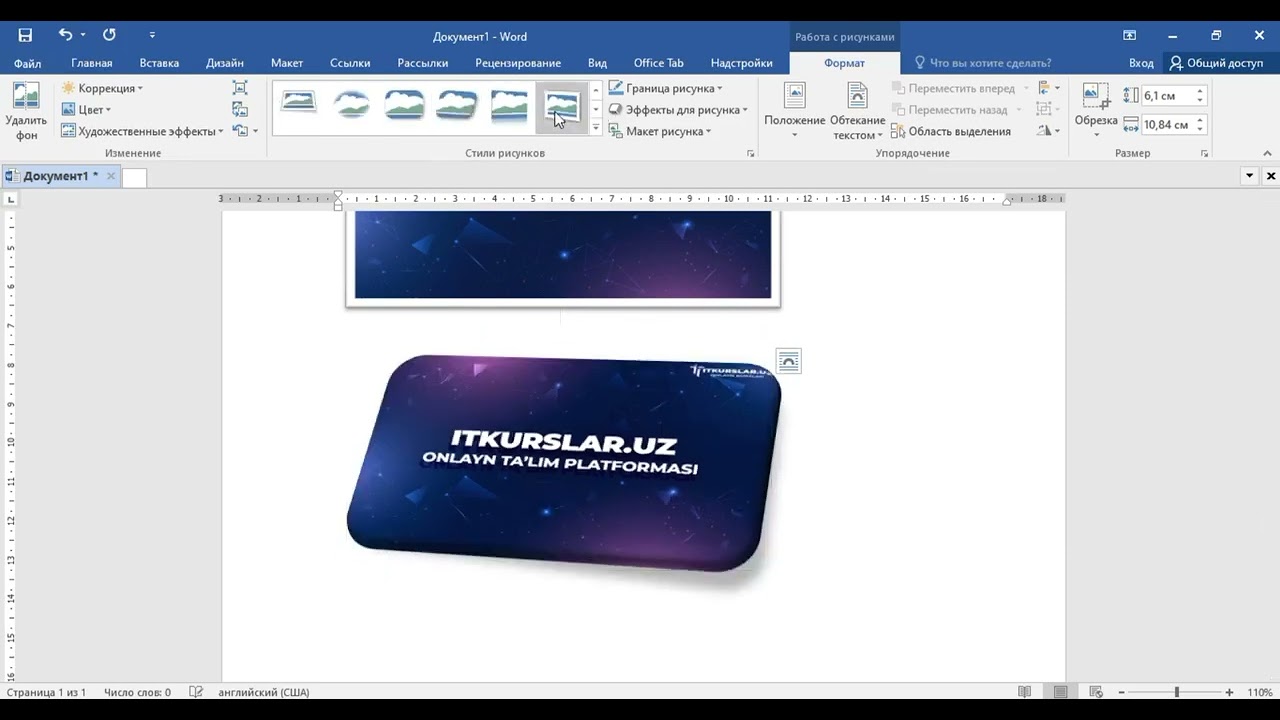Switch to the Ссылки tab

pyautogui.click(x=350, y=63)
